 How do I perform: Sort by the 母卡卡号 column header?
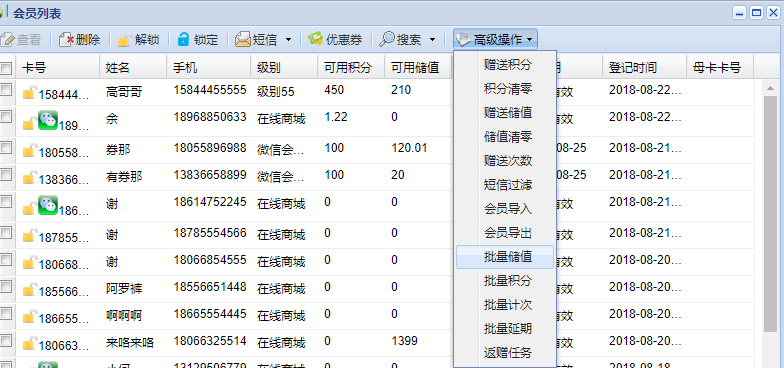[x=720, y=68]
